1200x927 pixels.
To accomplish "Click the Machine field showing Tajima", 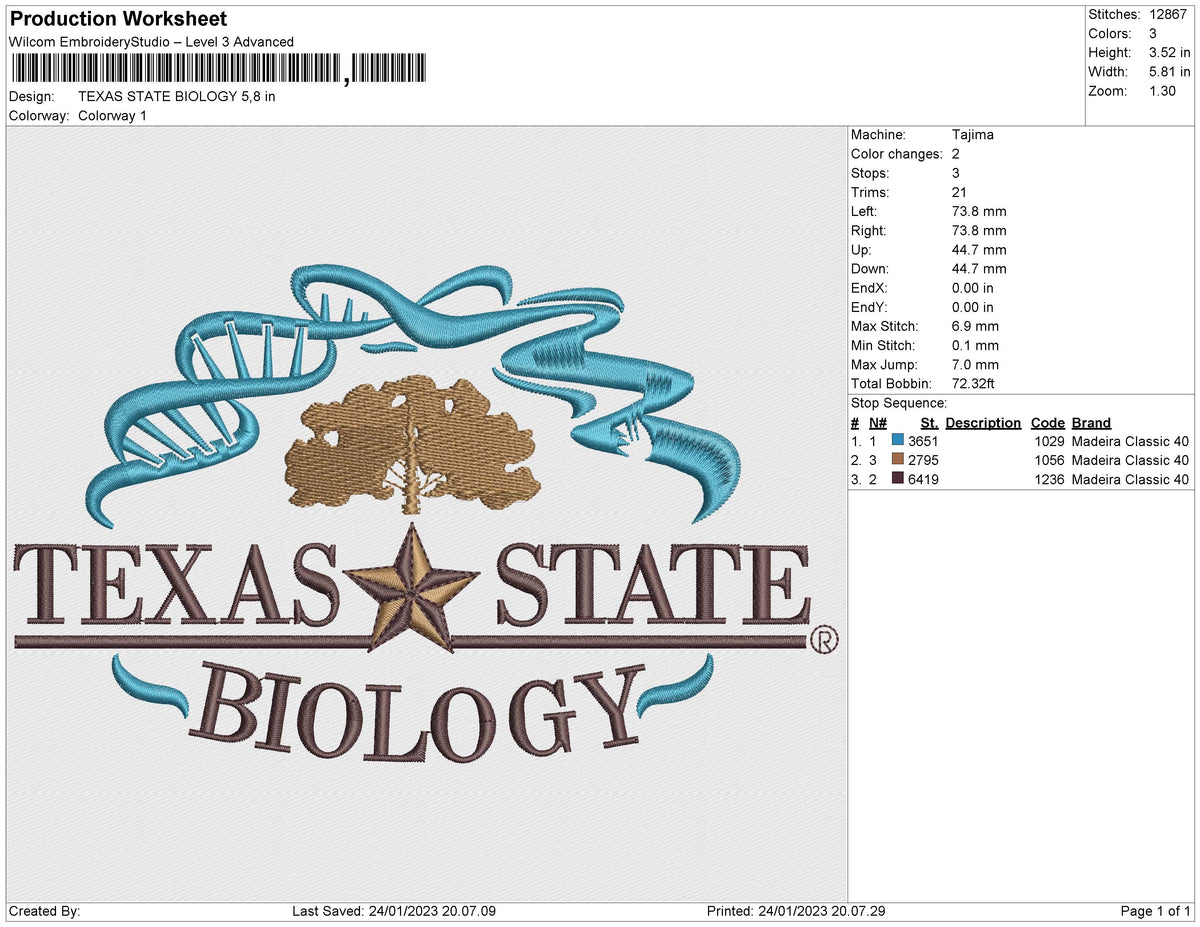I will point(970,134).
